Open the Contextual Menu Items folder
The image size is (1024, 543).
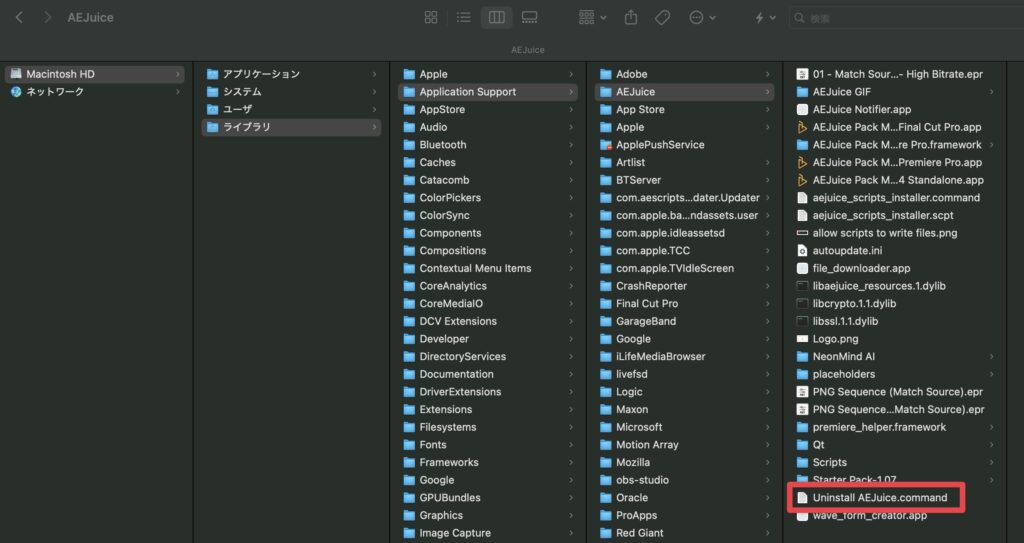pos(488,268)
